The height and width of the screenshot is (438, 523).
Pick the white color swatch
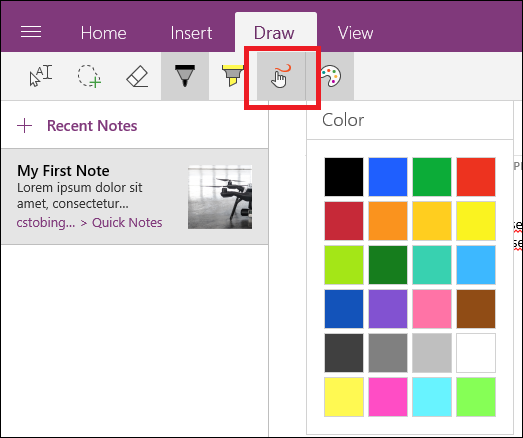476,353
